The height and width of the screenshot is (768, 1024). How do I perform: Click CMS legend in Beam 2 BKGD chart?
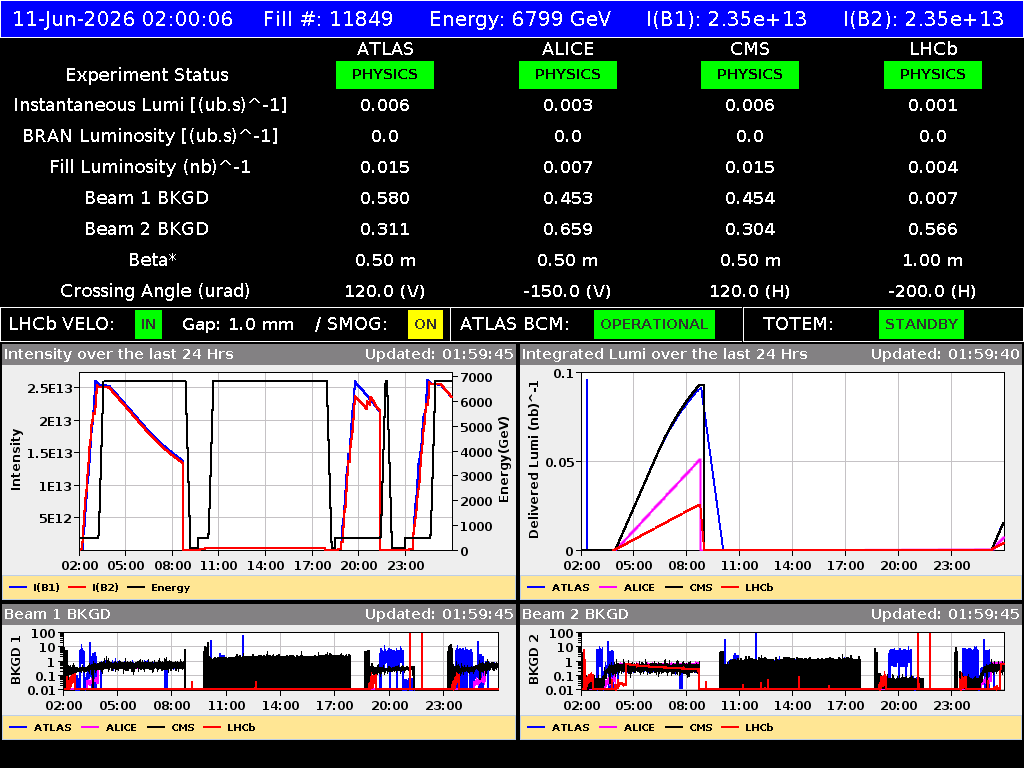pos(688,728)
